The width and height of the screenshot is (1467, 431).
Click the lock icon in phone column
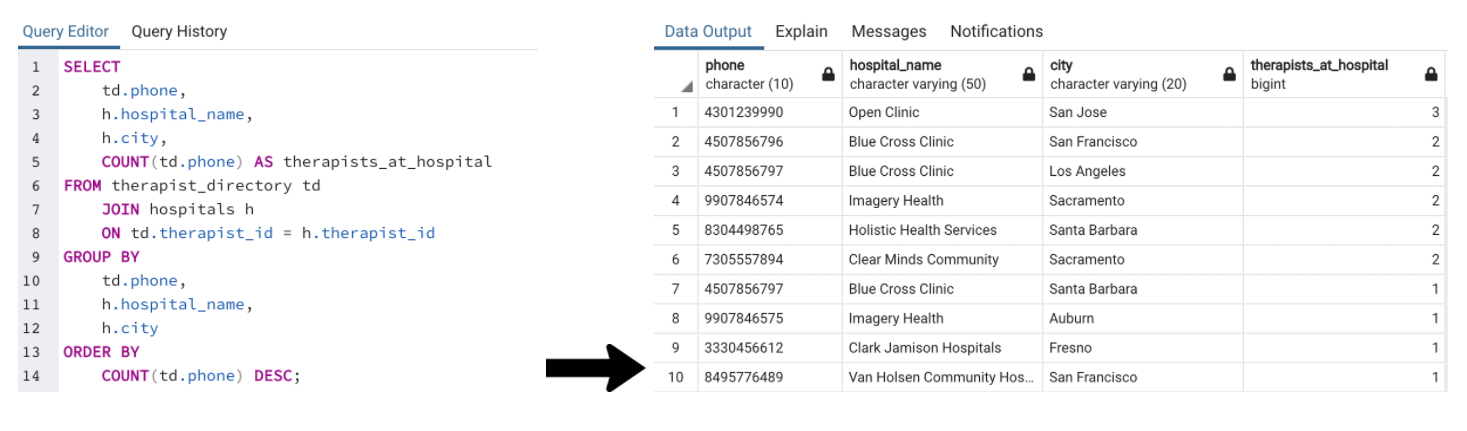coord(827,75)
